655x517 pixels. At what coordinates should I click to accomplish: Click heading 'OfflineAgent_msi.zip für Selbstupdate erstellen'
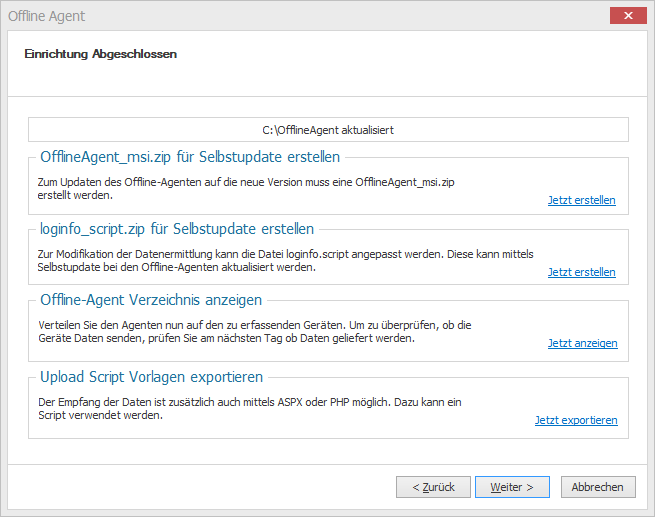pyautogui.click(x=190, y=157)
